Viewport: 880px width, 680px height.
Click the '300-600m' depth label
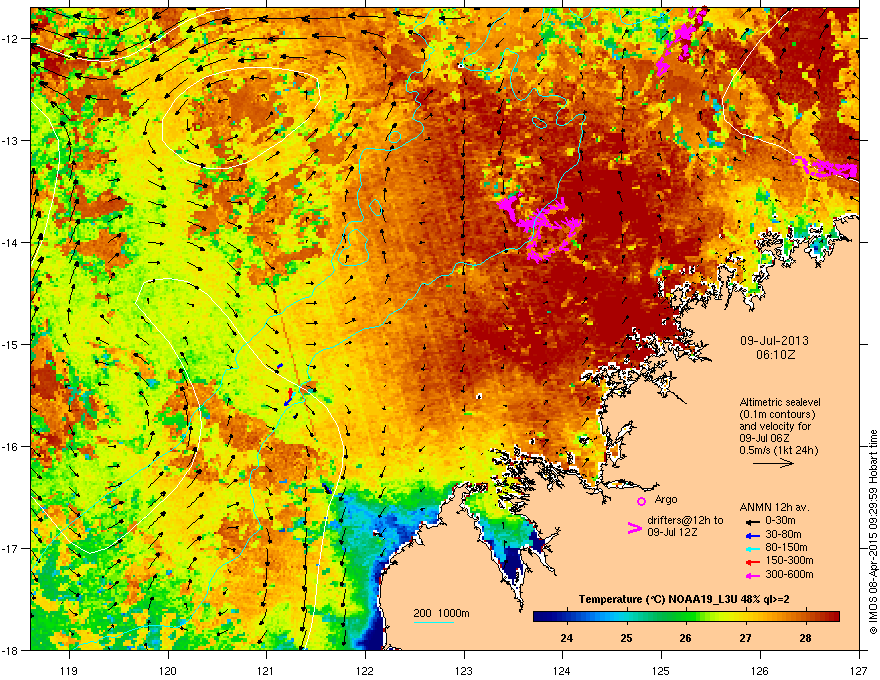(x=789, y=575)
